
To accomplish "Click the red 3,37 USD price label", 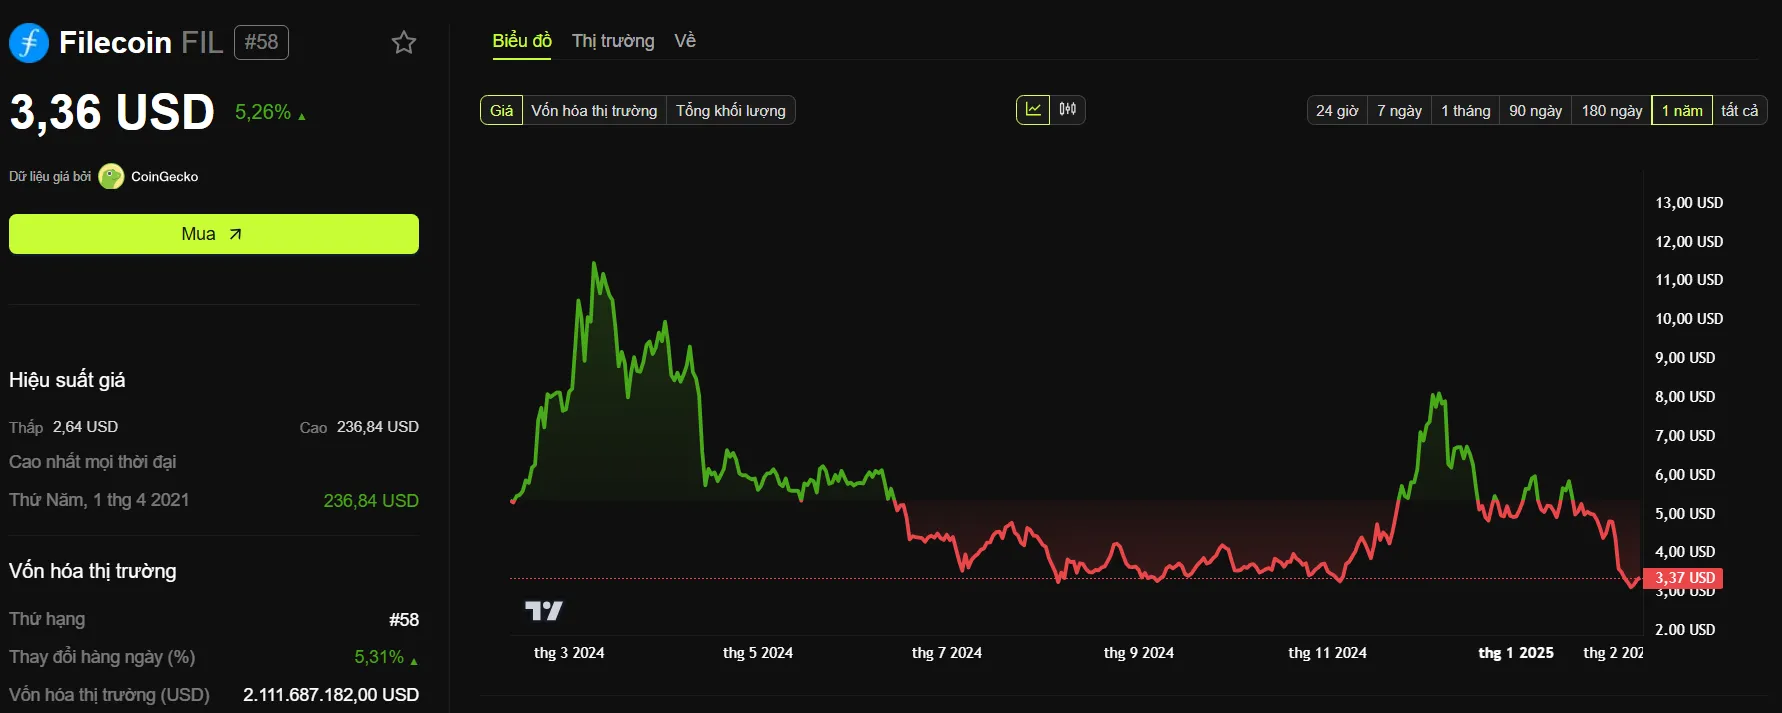I will tap(1684, 578).
